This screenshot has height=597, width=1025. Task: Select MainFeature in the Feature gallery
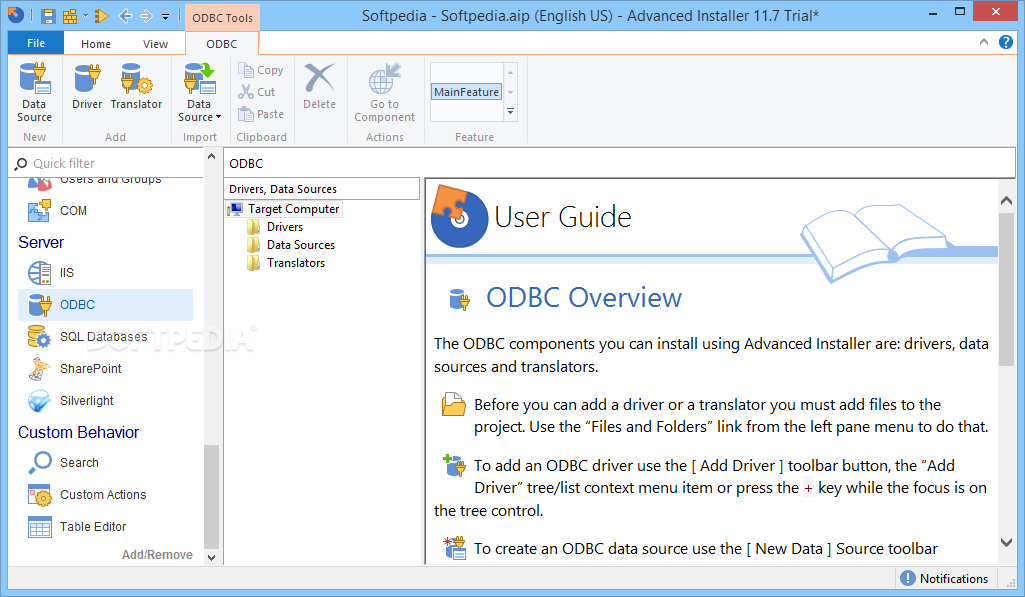point(466,92)
